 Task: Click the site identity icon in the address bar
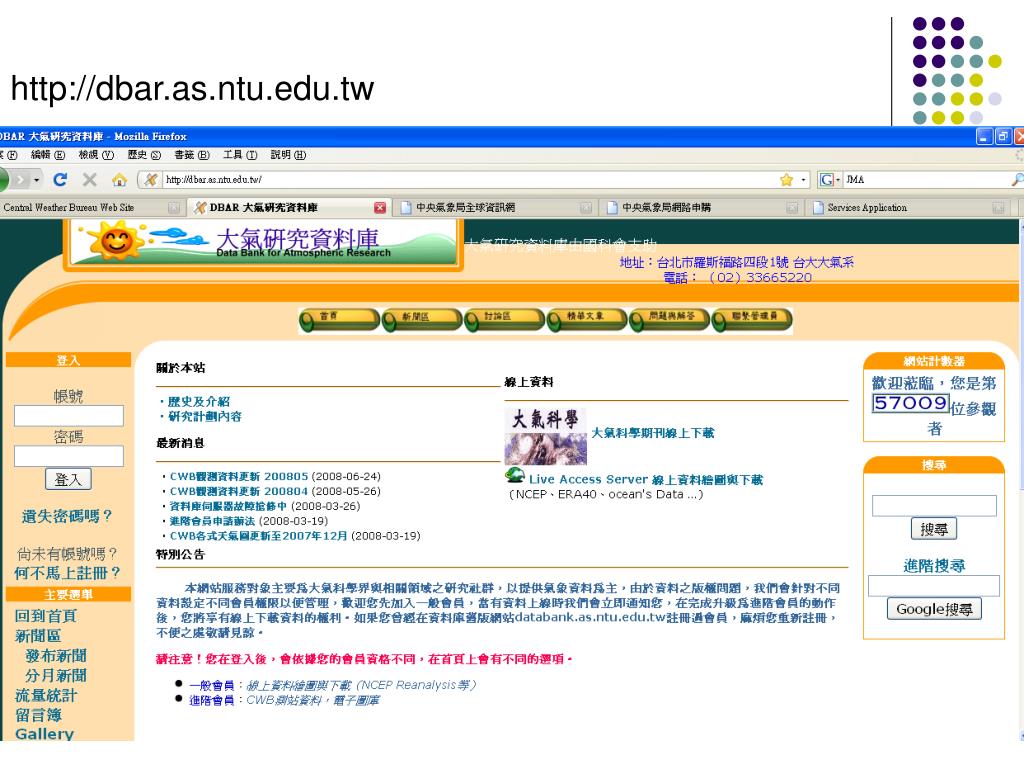(150, 180)
